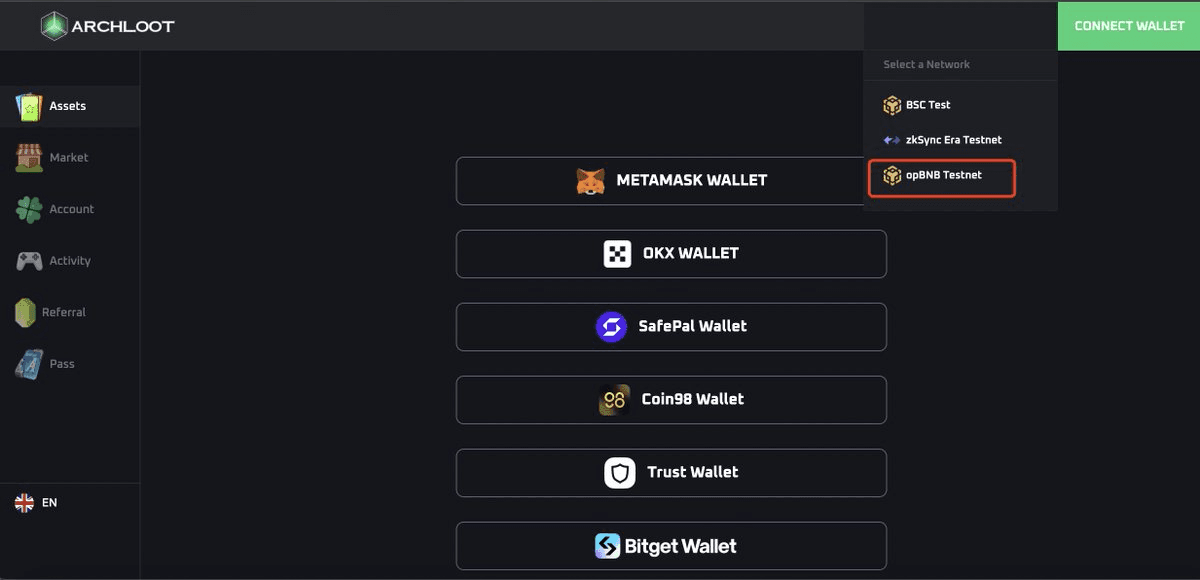Click the Account clover icon
This screenshot has height=580, width=1200.
[x=27, y=209]
